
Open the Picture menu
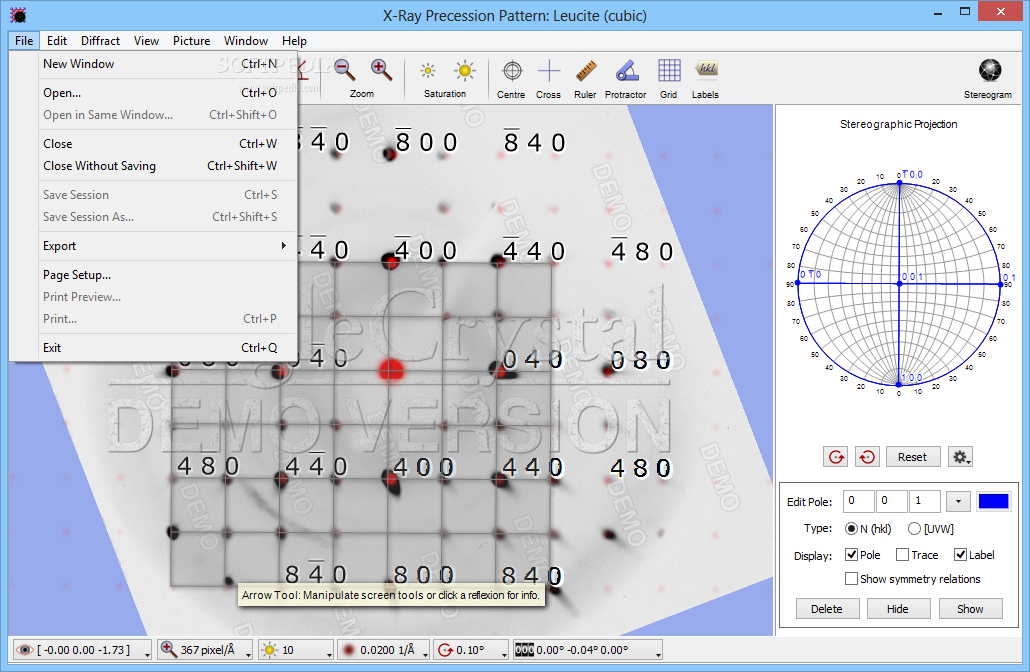point(191,41)
